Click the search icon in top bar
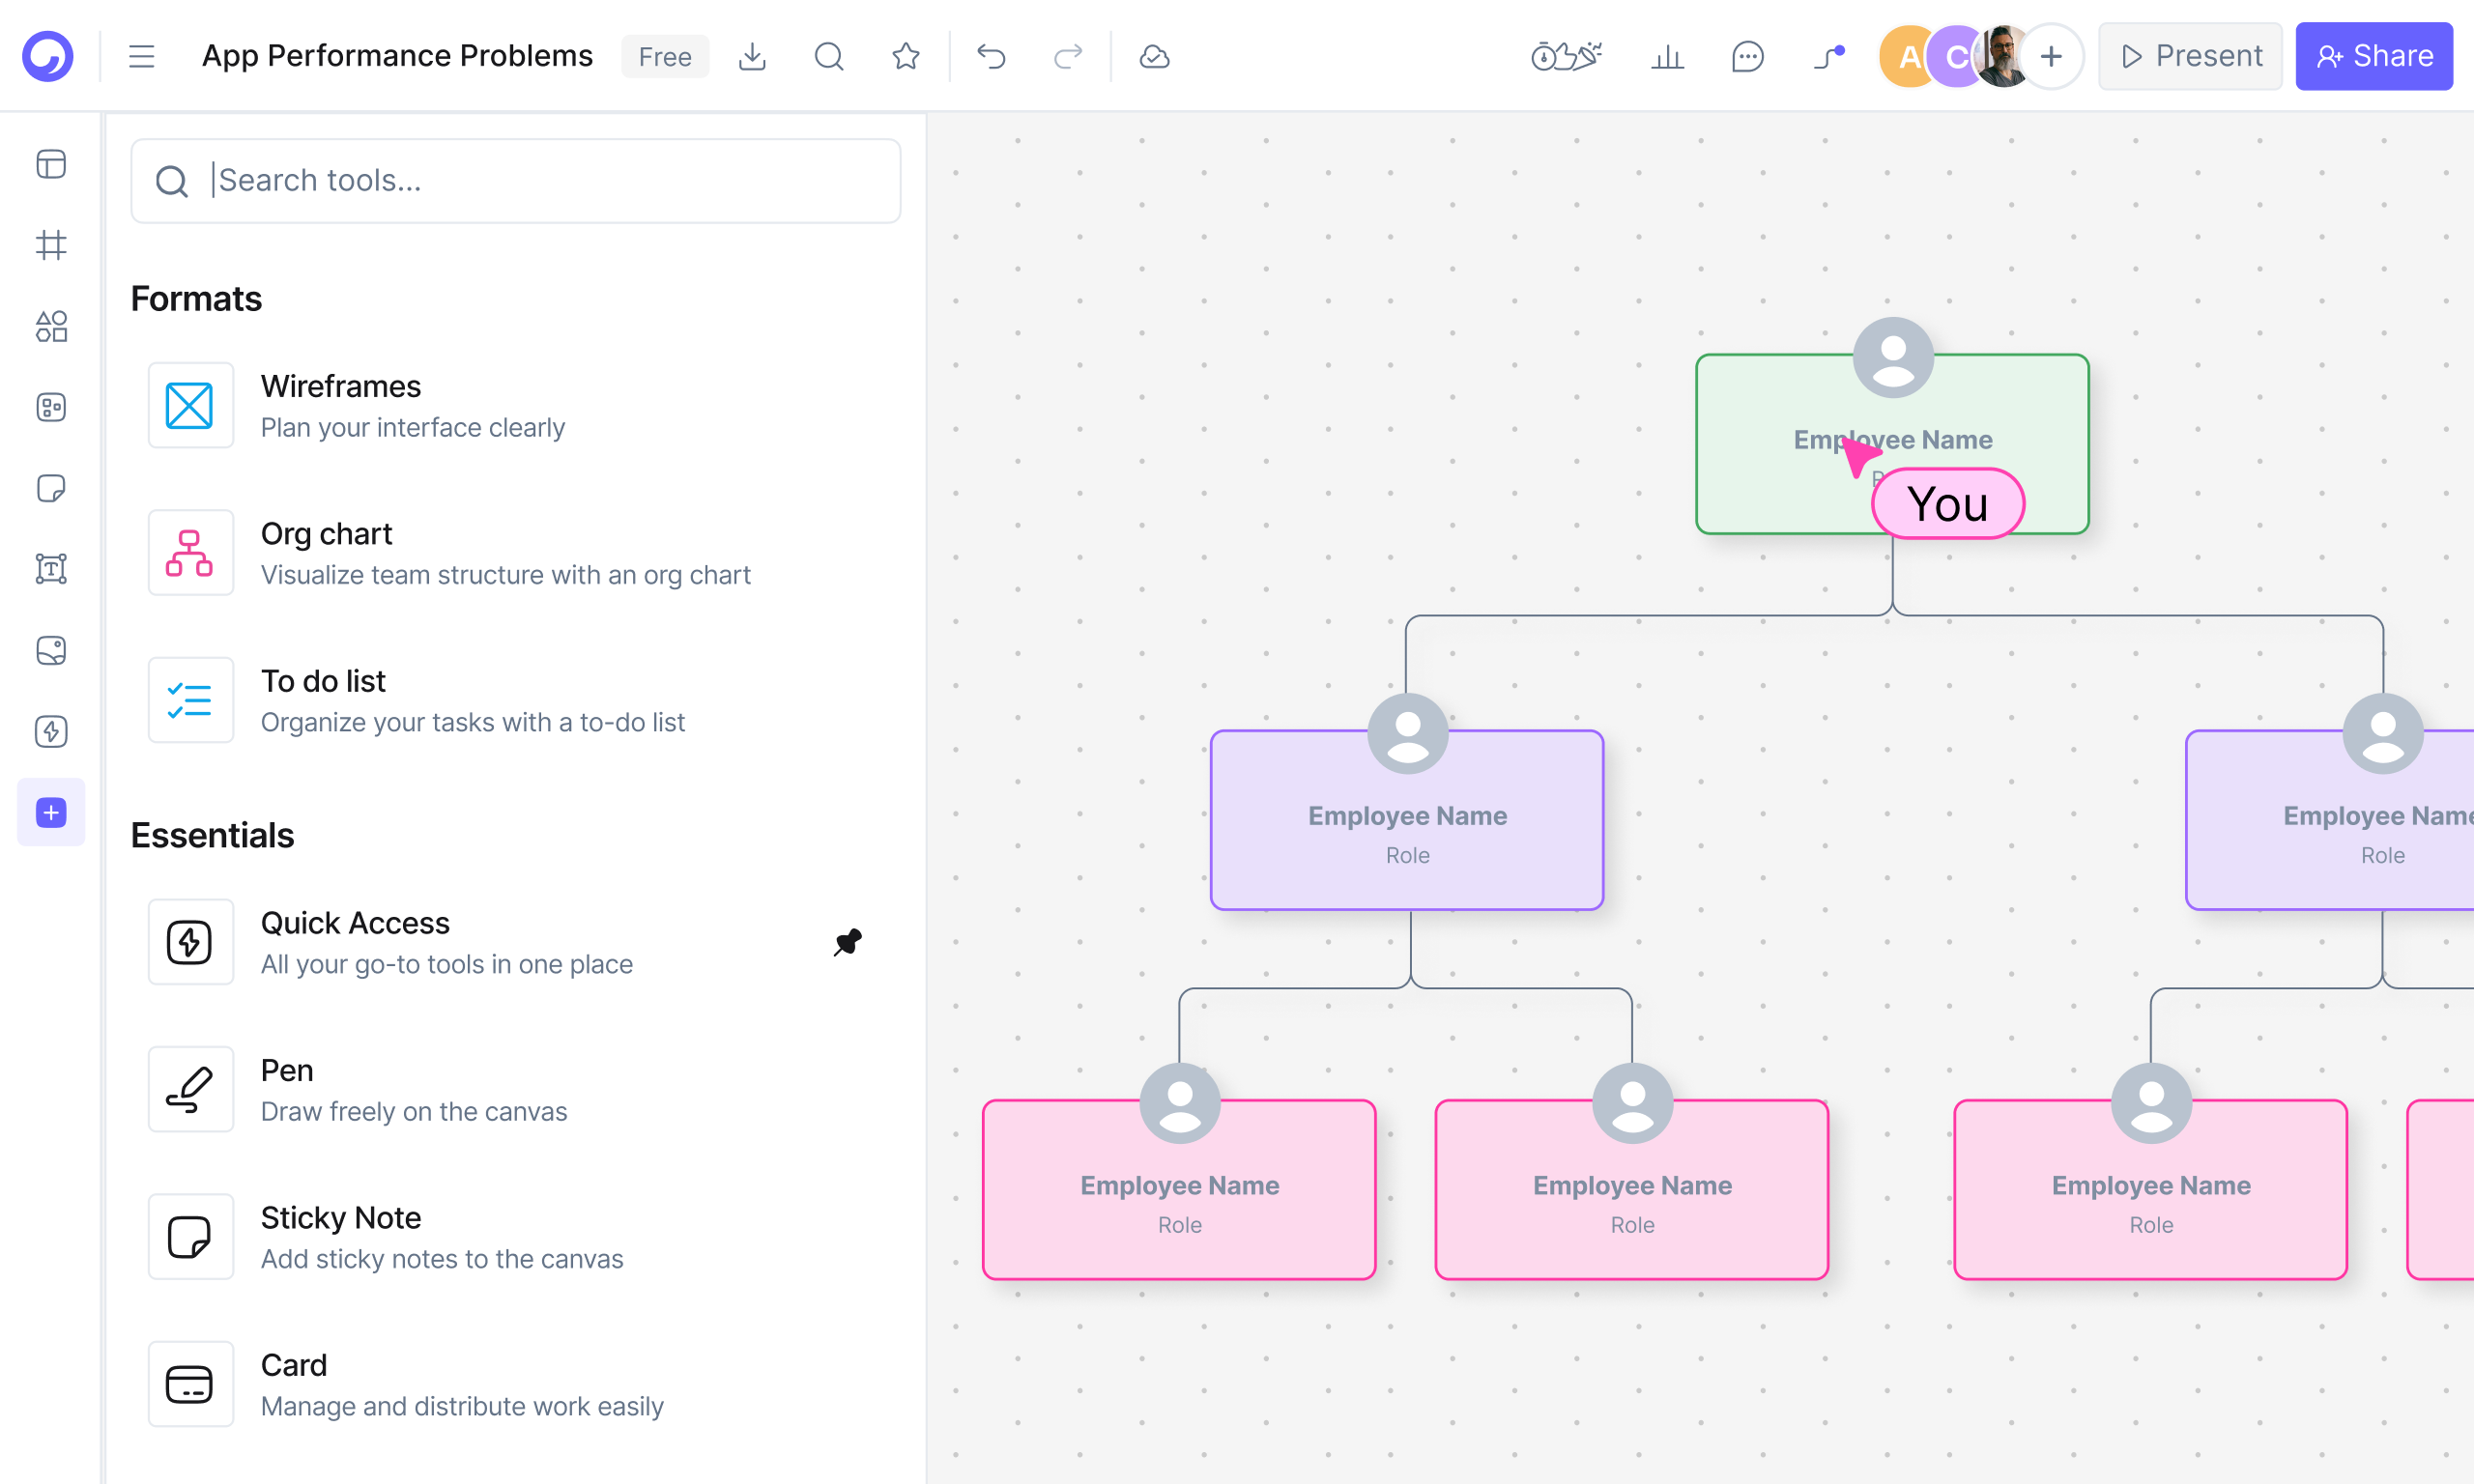2474x1484 pixels. [x=828, y=56]
